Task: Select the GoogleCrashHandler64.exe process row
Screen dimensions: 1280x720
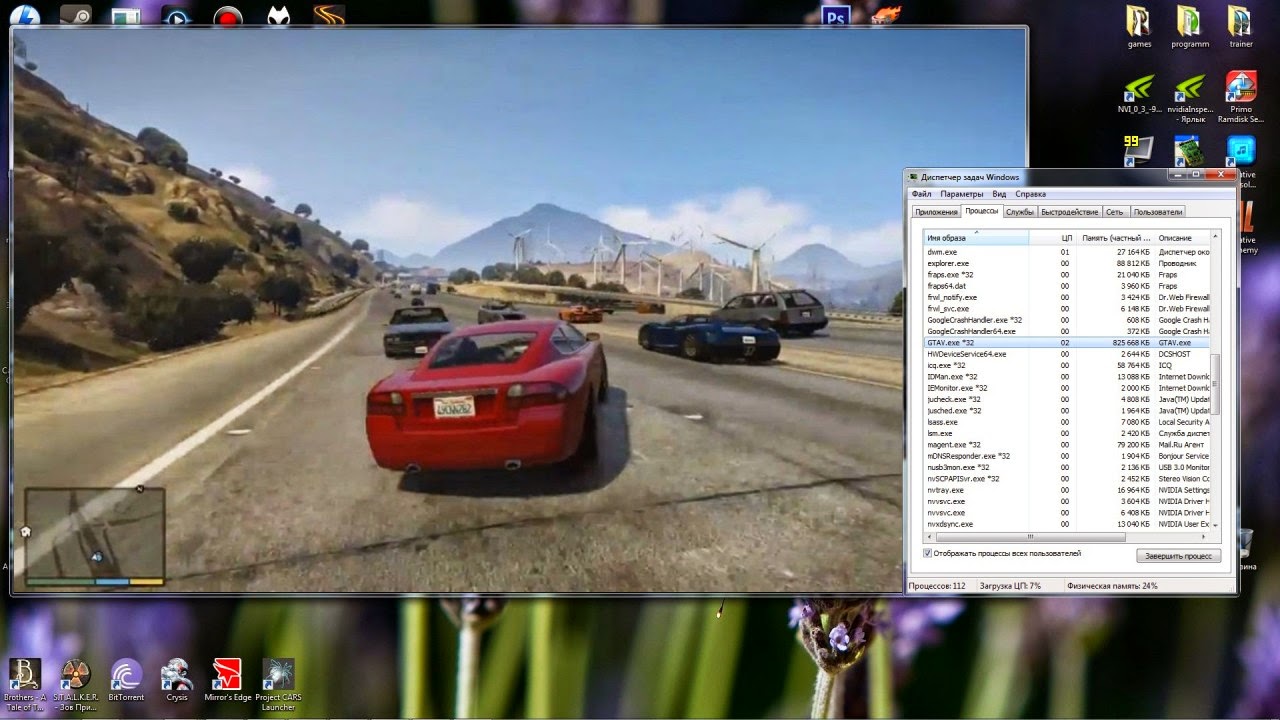Action: tap(1067, 331)
